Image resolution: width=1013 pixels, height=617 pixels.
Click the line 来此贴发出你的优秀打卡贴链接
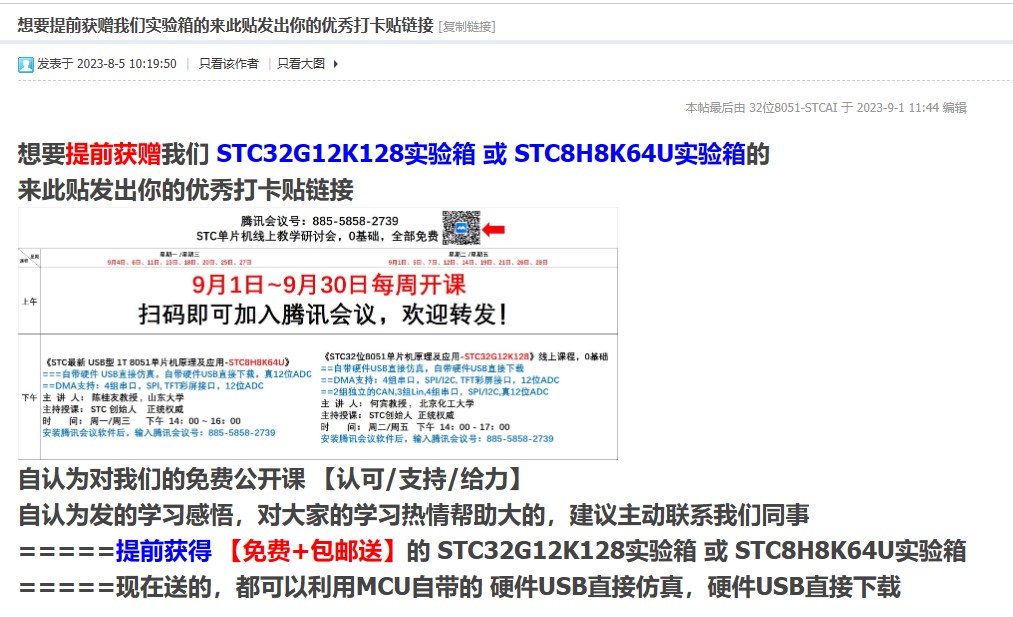pos(186,189)
